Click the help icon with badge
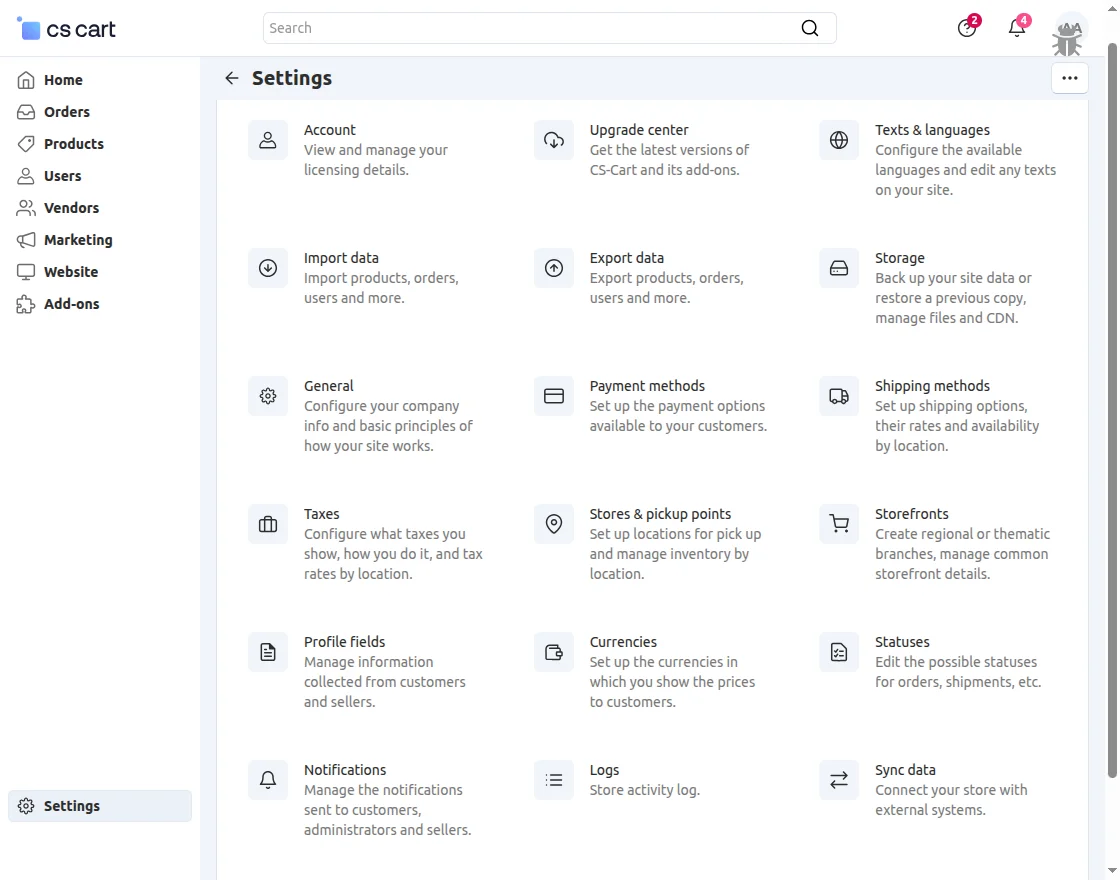The width and height of the screenshot is (1120, 880). (x=966, y=28)
